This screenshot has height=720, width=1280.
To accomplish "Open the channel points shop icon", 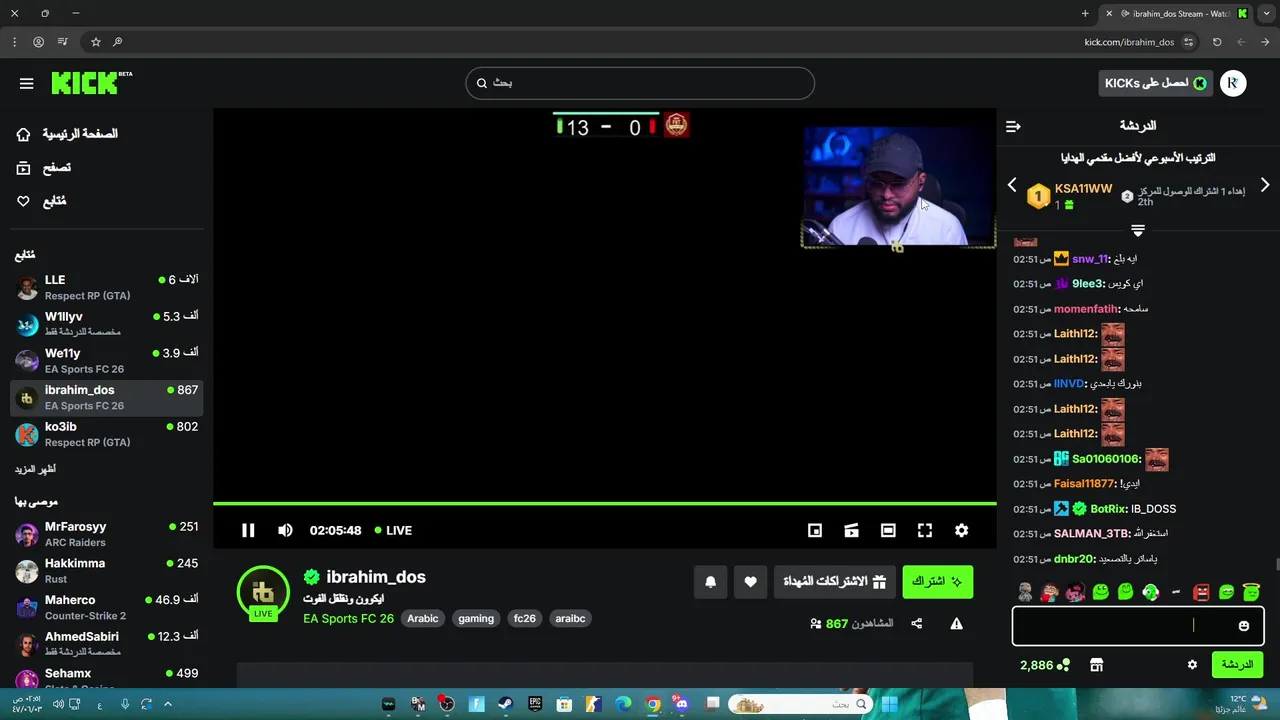I will tap(1096, 665).
